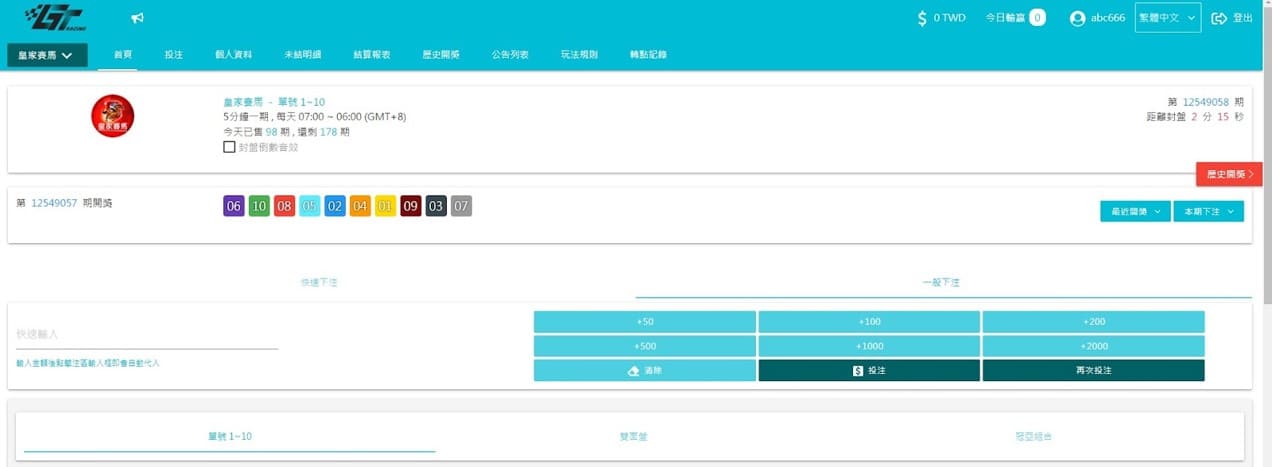Click the +2000 amount button
Screen dimensions: 1272x467
(x=1093, y=346)
